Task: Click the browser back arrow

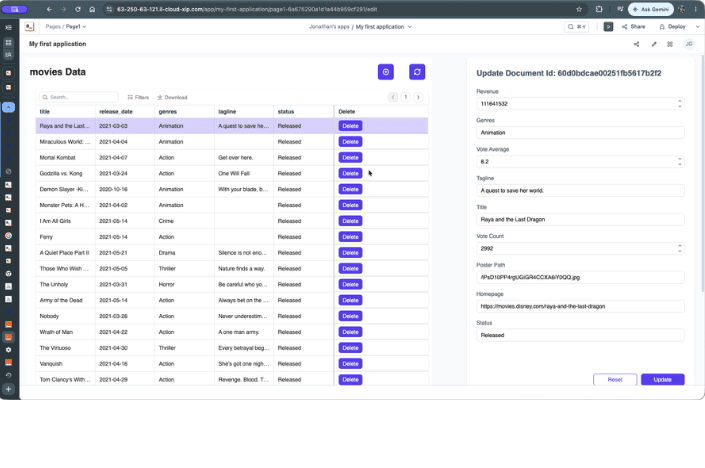Action: (49, 9)
